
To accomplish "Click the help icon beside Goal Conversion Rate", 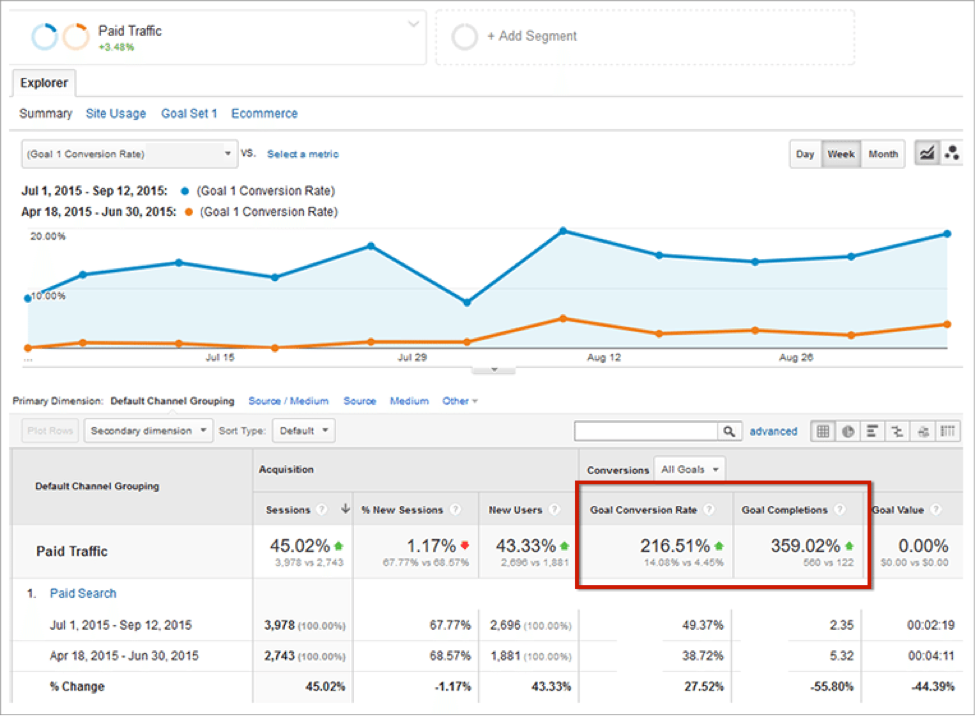I will coord(709,510).
